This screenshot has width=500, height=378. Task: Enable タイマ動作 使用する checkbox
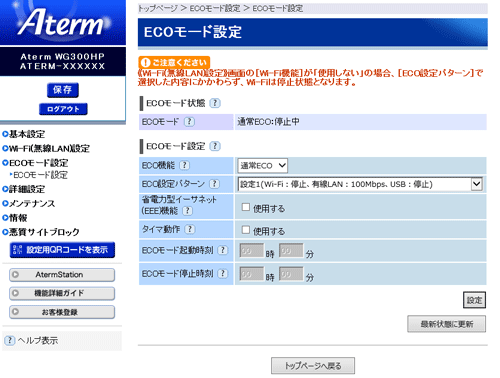[246, 230]
